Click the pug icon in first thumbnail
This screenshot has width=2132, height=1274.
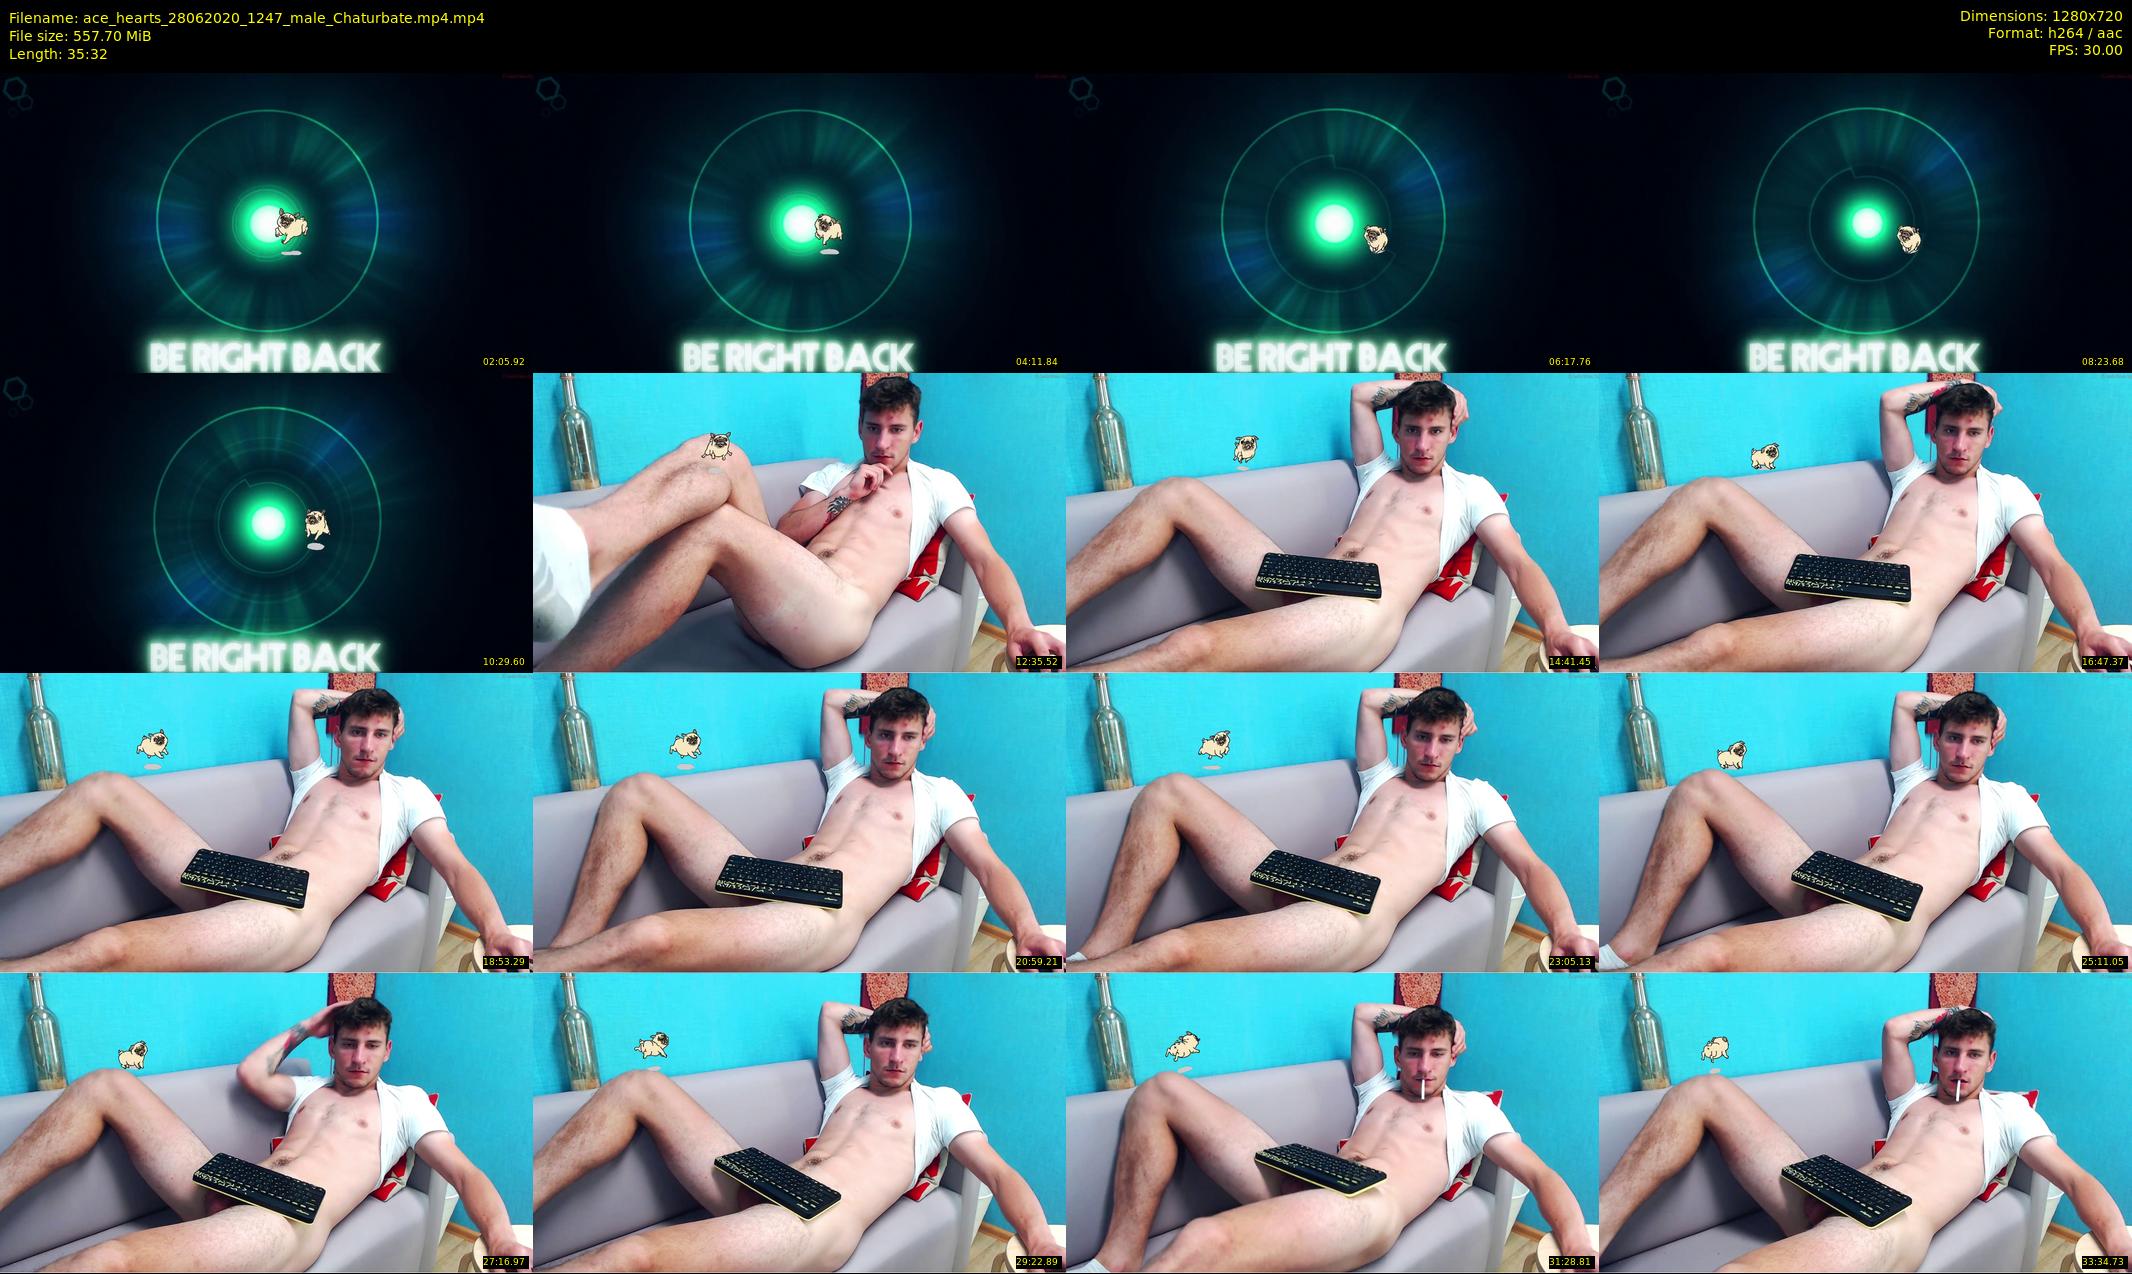293,226
